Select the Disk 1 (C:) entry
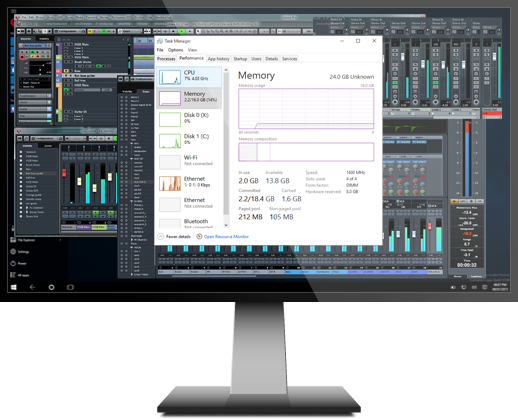The height and width of the screenshot is (419, 518). tap(189, 140)
